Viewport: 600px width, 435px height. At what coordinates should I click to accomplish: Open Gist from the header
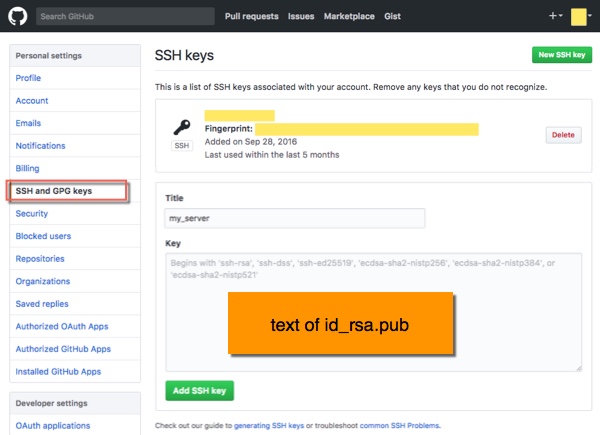tap(392, 16)
